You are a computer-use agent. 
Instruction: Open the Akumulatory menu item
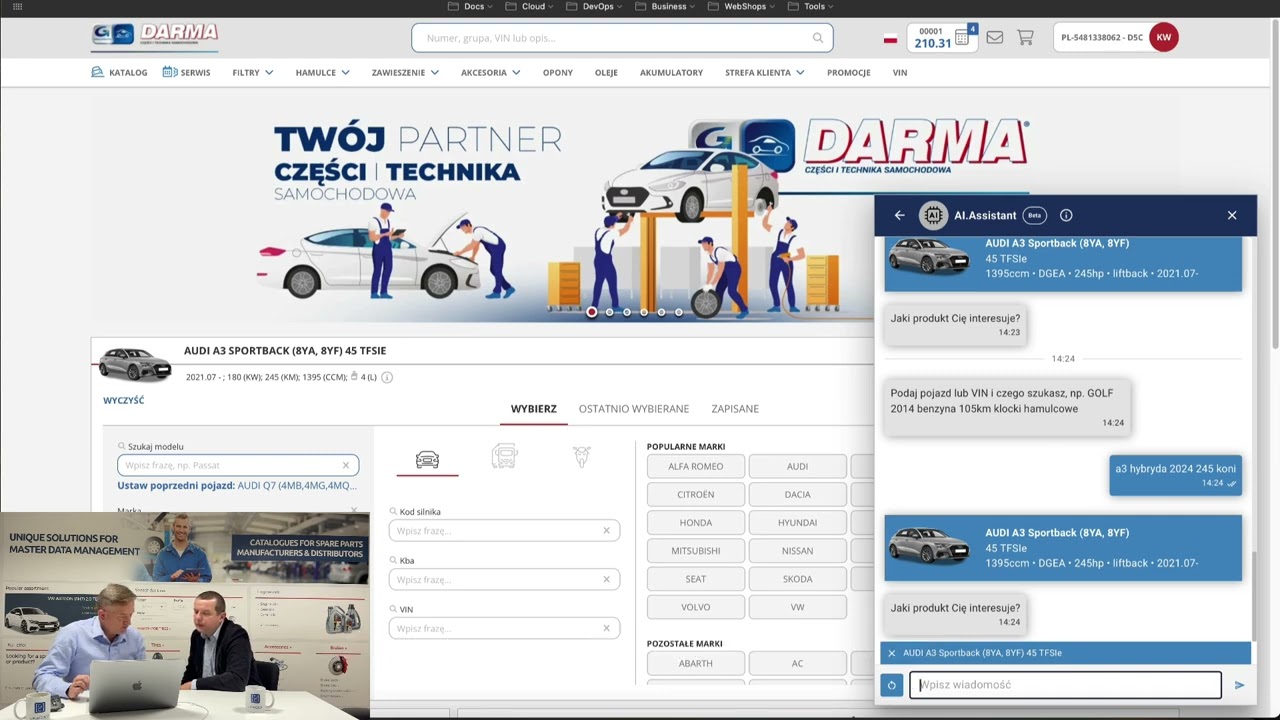pos(671,73)
